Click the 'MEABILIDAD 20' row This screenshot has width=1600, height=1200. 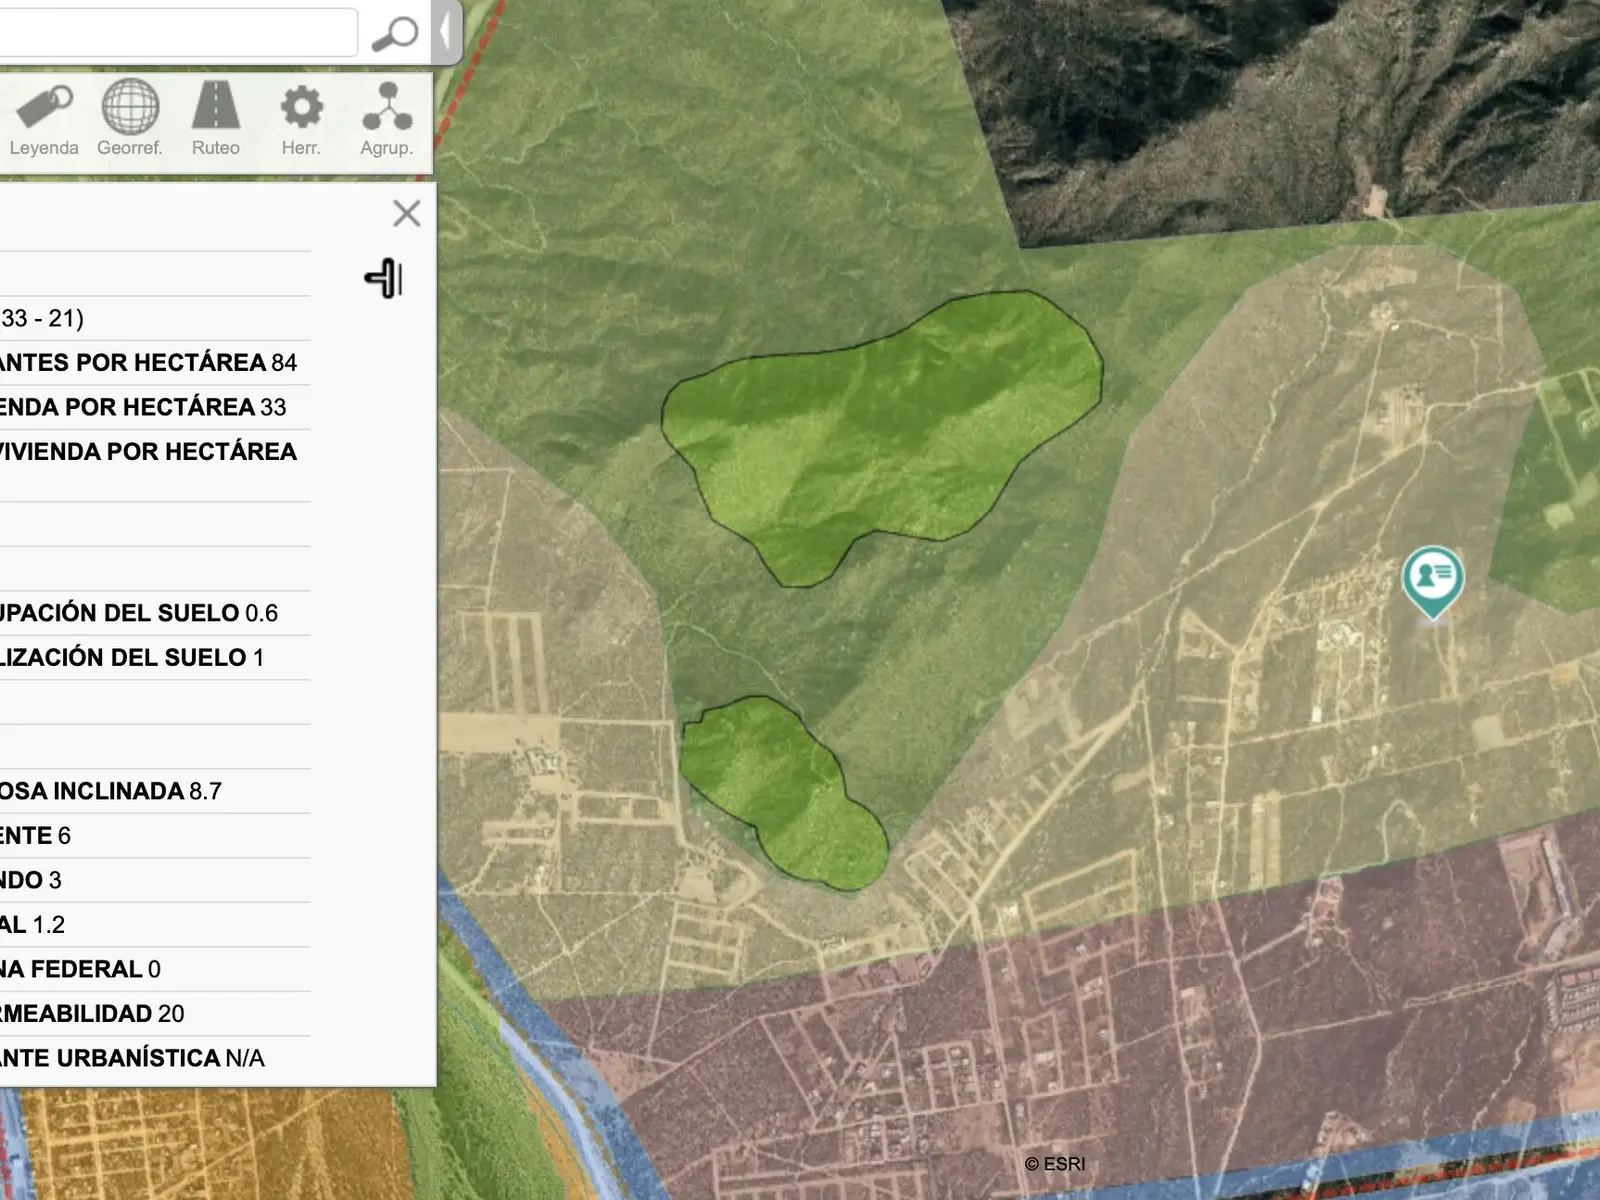[x=155, y=1014]
